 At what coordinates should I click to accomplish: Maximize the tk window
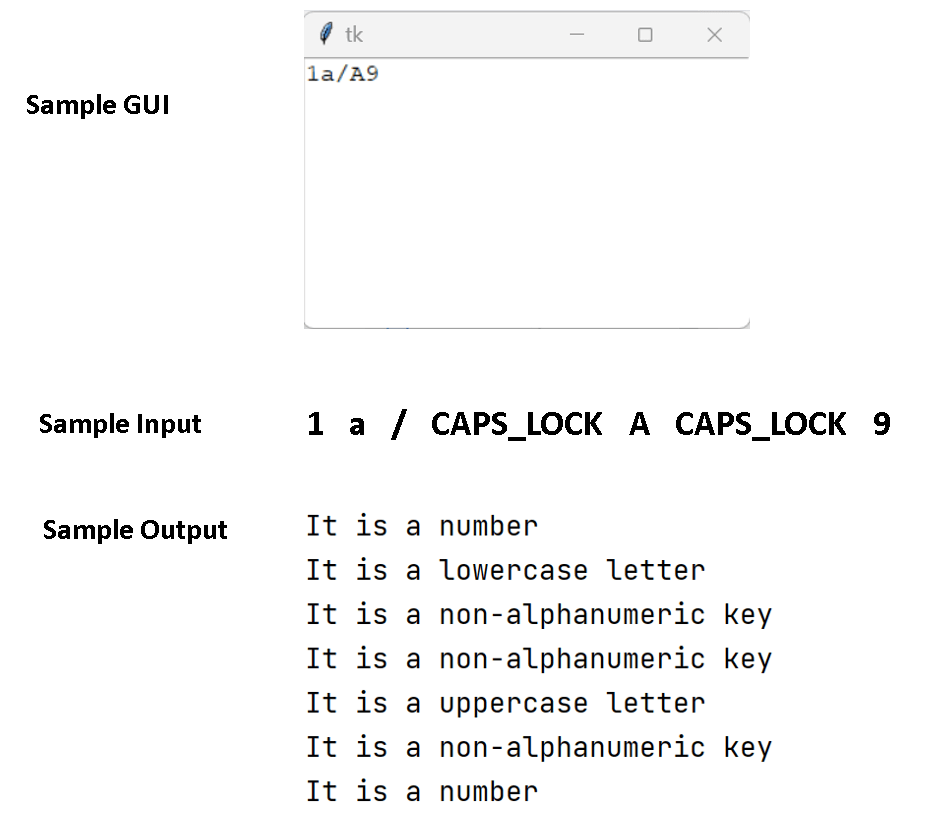[x=645, y=33]
